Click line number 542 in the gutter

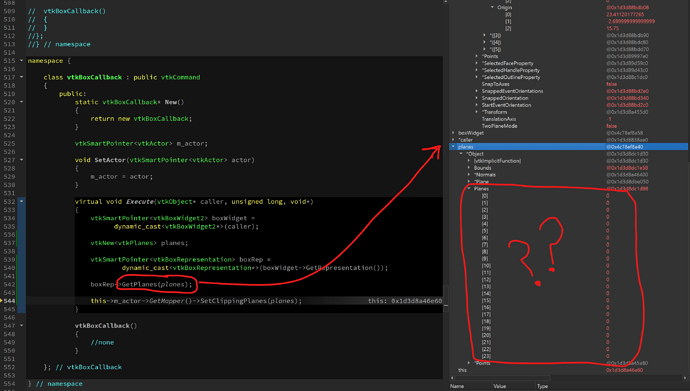pyautogui.click(x=9, y=284)
